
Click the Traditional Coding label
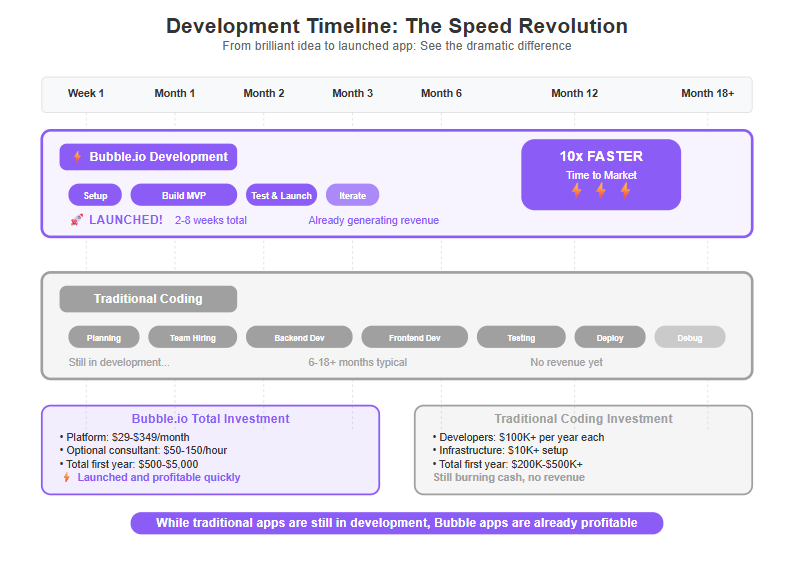[148, 299]
